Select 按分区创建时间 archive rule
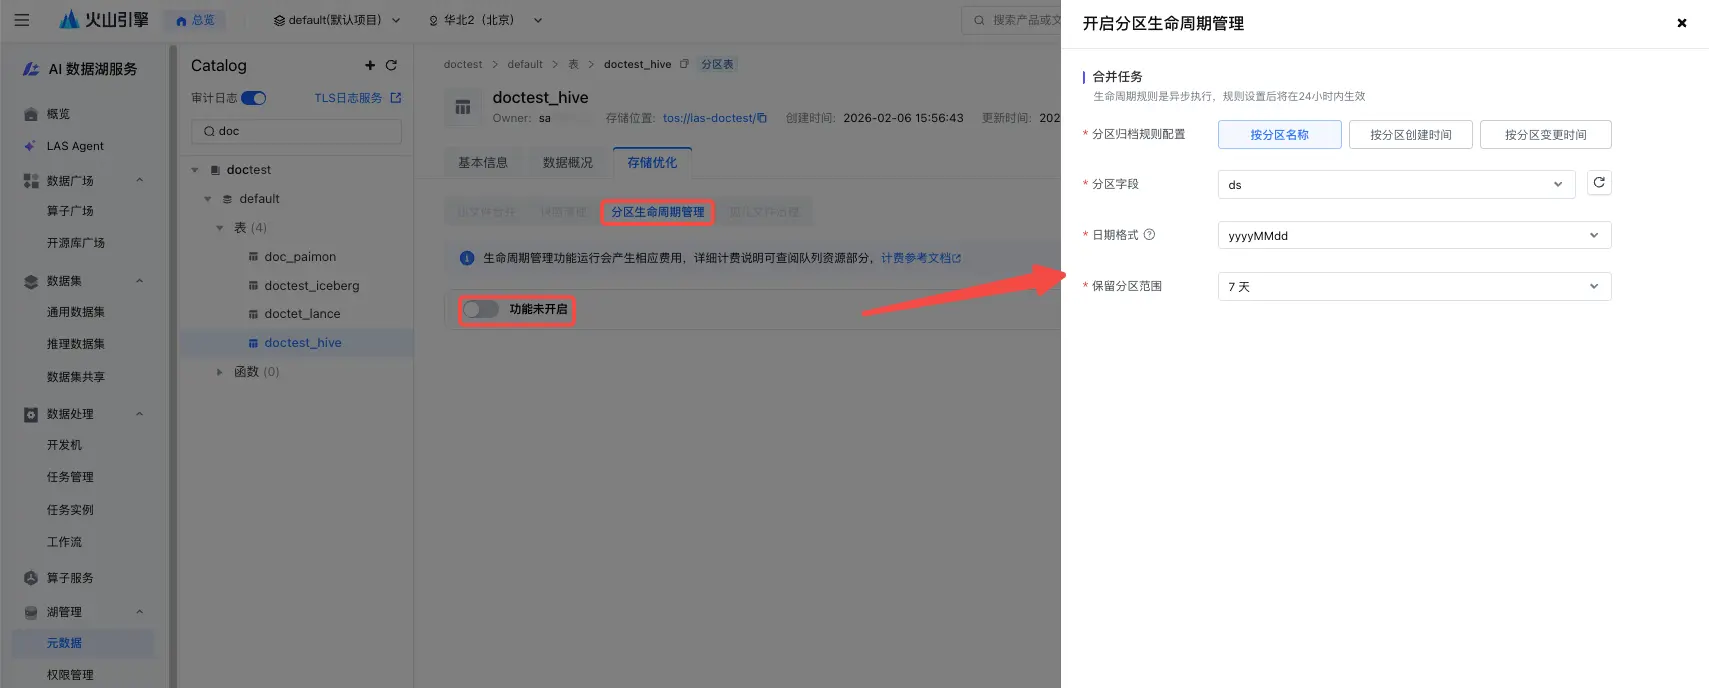The height and width of the screenshot is (688, 1709). (x=1410, y=135)
